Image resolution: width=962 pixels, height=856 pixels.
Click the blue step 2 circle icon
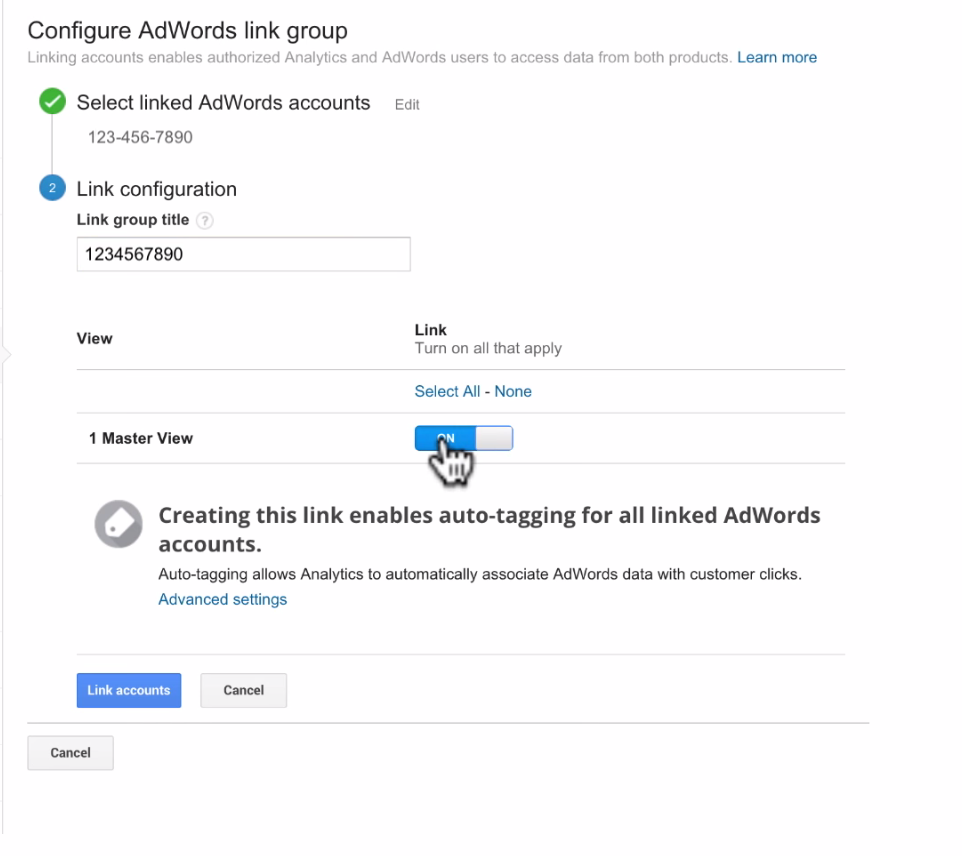[x=52, y=188]
